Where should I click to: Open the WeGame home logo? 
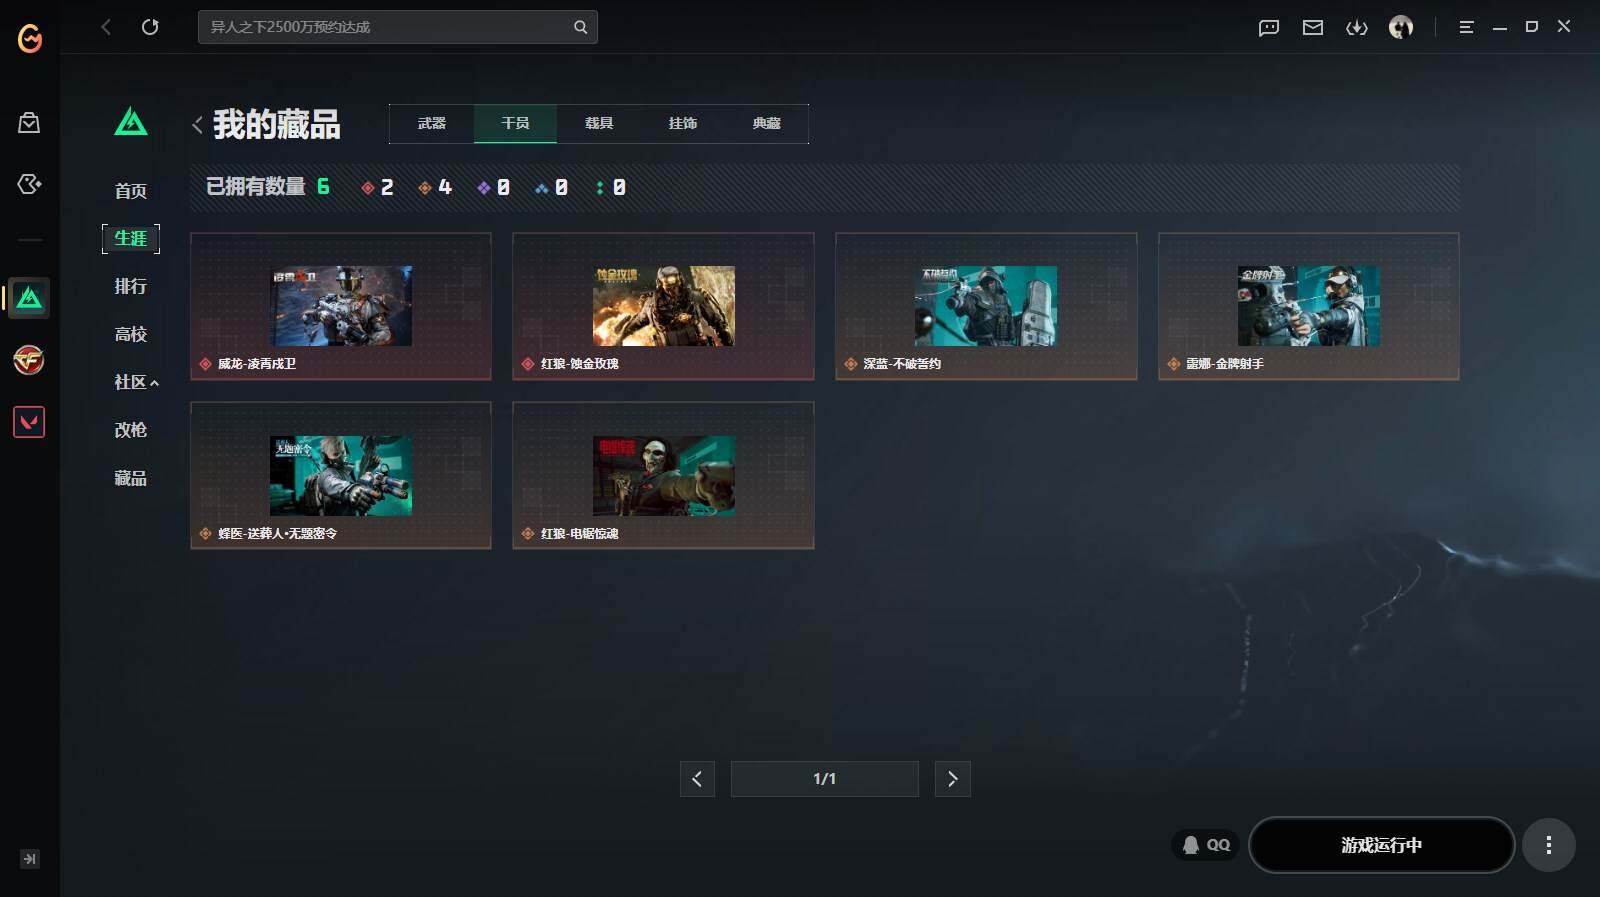point(30,38)
